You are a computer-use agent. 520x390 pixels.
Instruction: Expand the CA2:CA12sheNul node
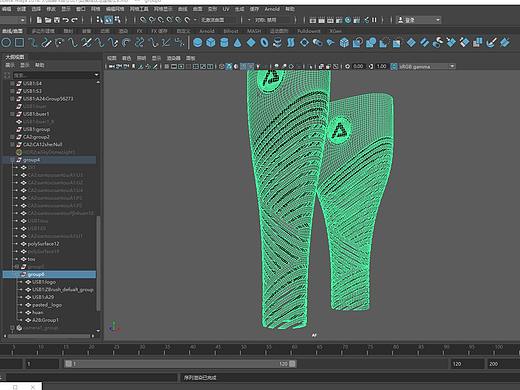(12, 145)
